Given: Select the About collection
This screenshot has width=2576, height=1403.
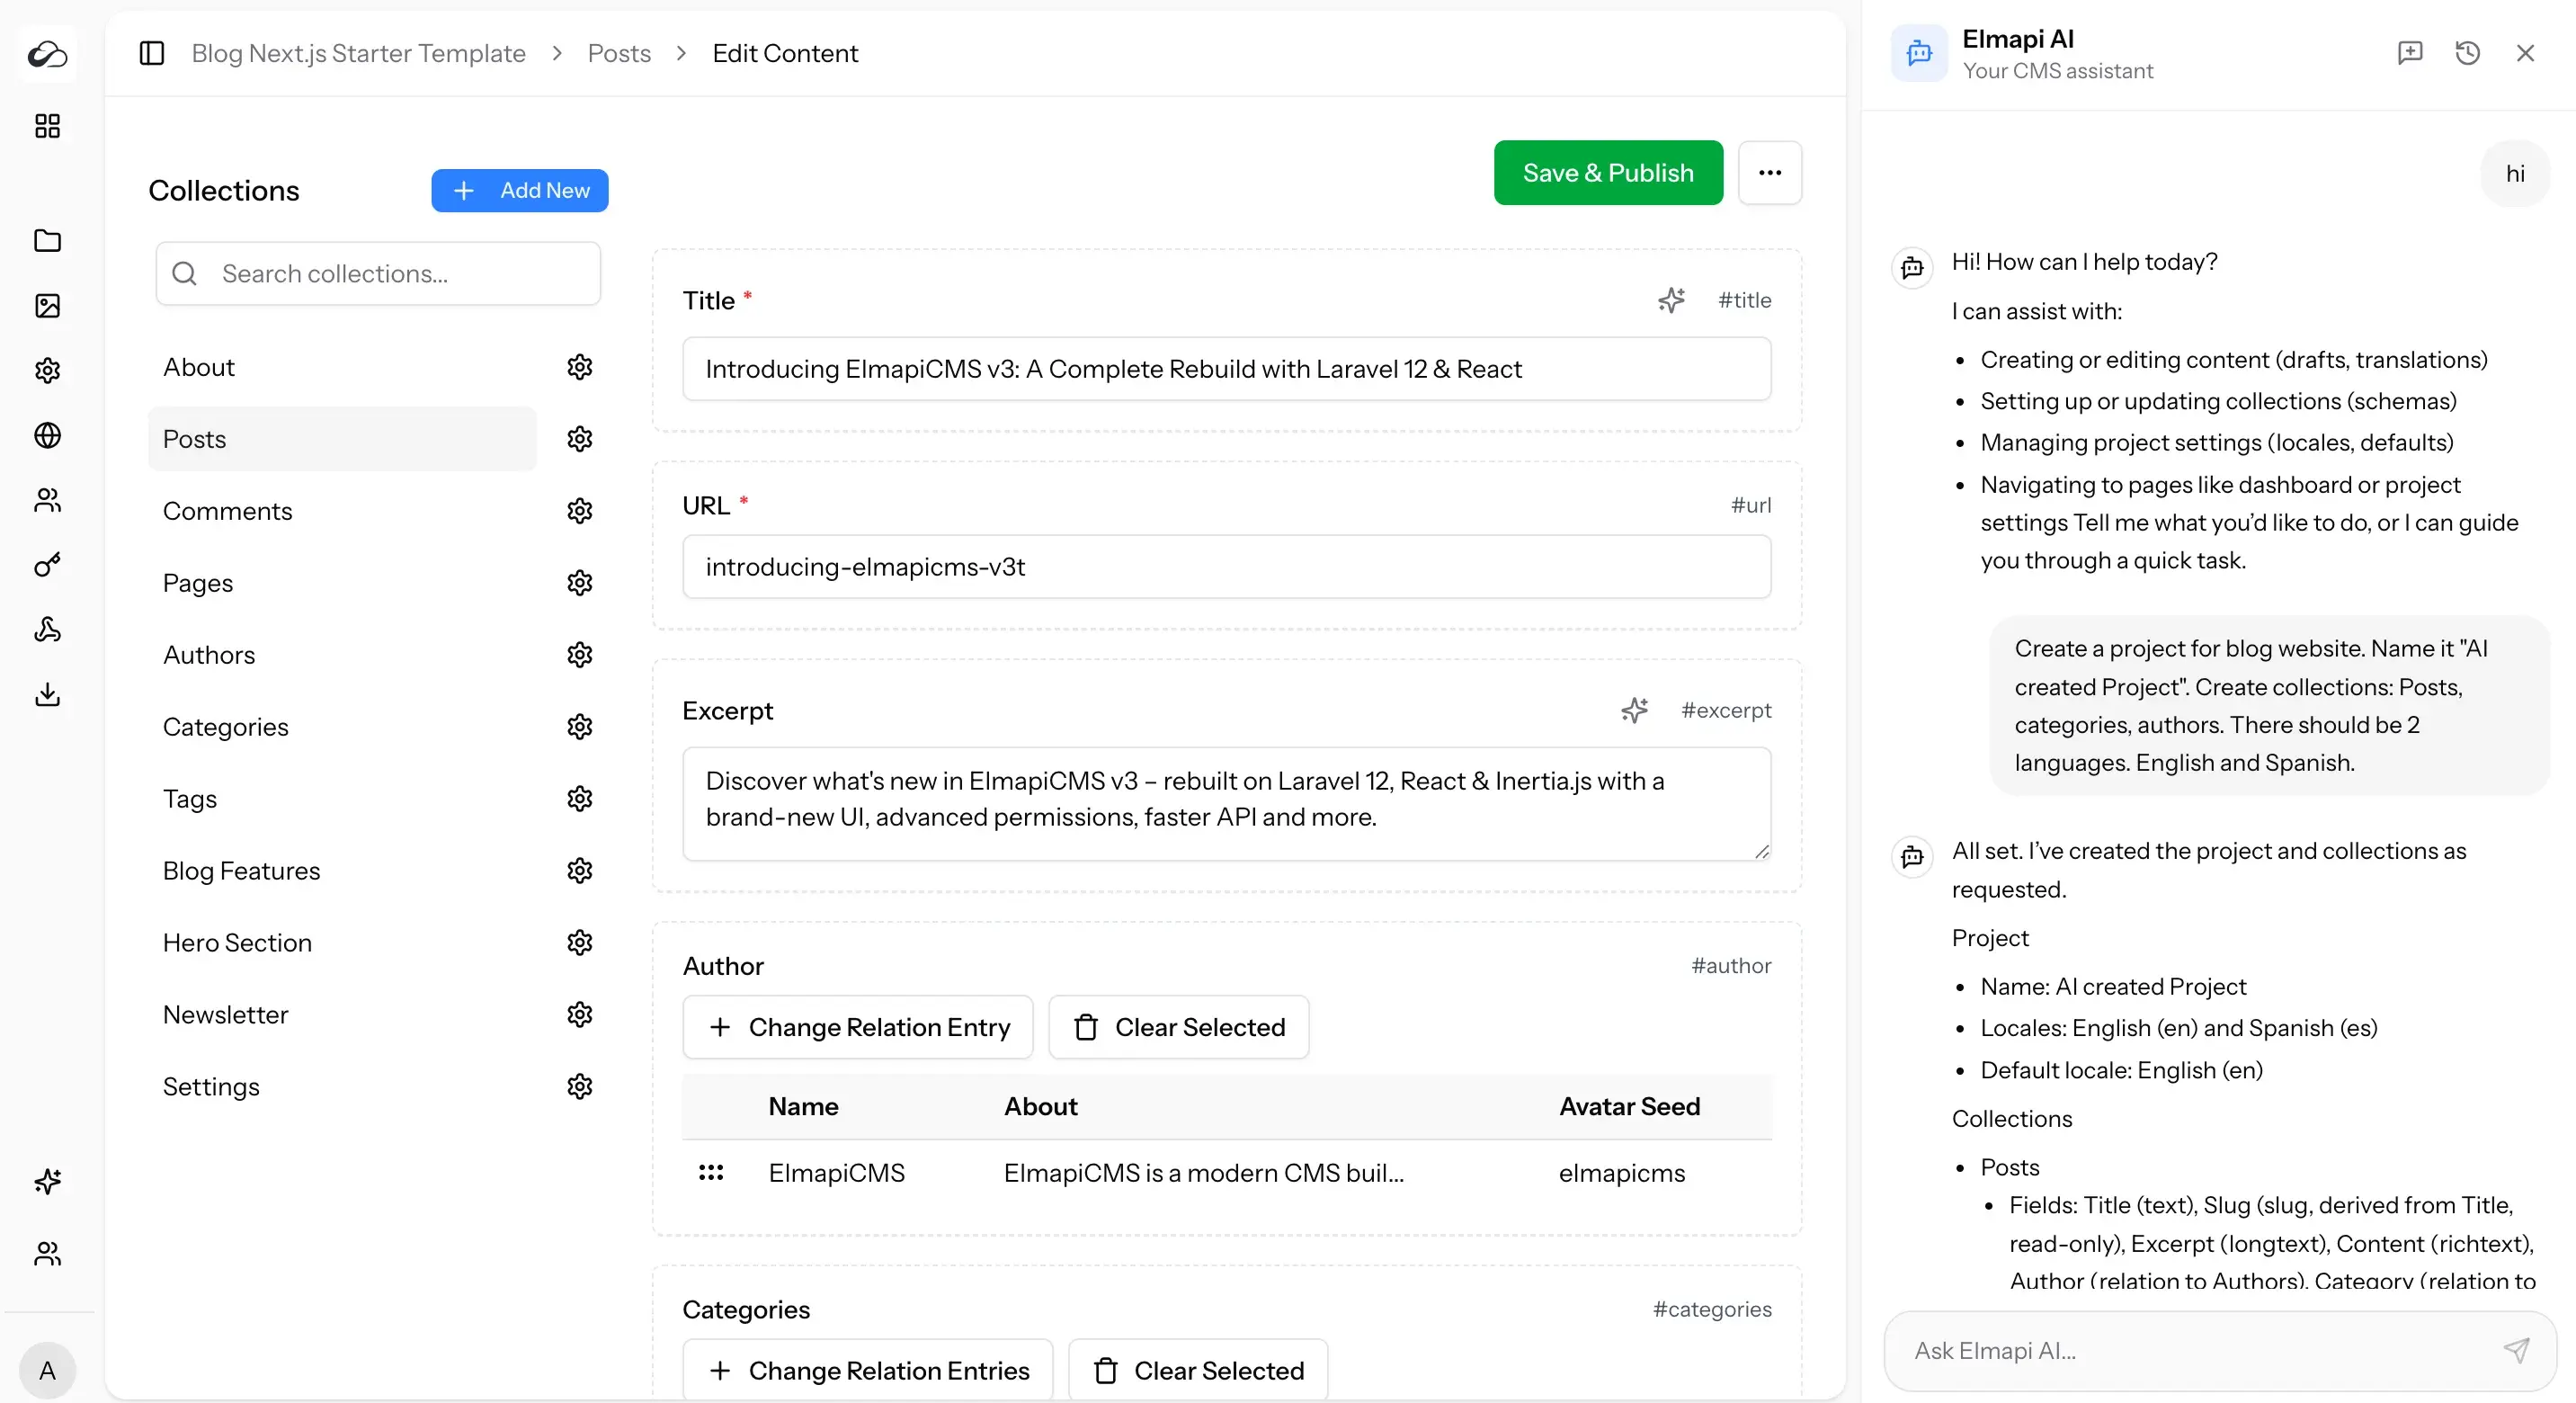Looking at the screenshot, I should [342, 367].
